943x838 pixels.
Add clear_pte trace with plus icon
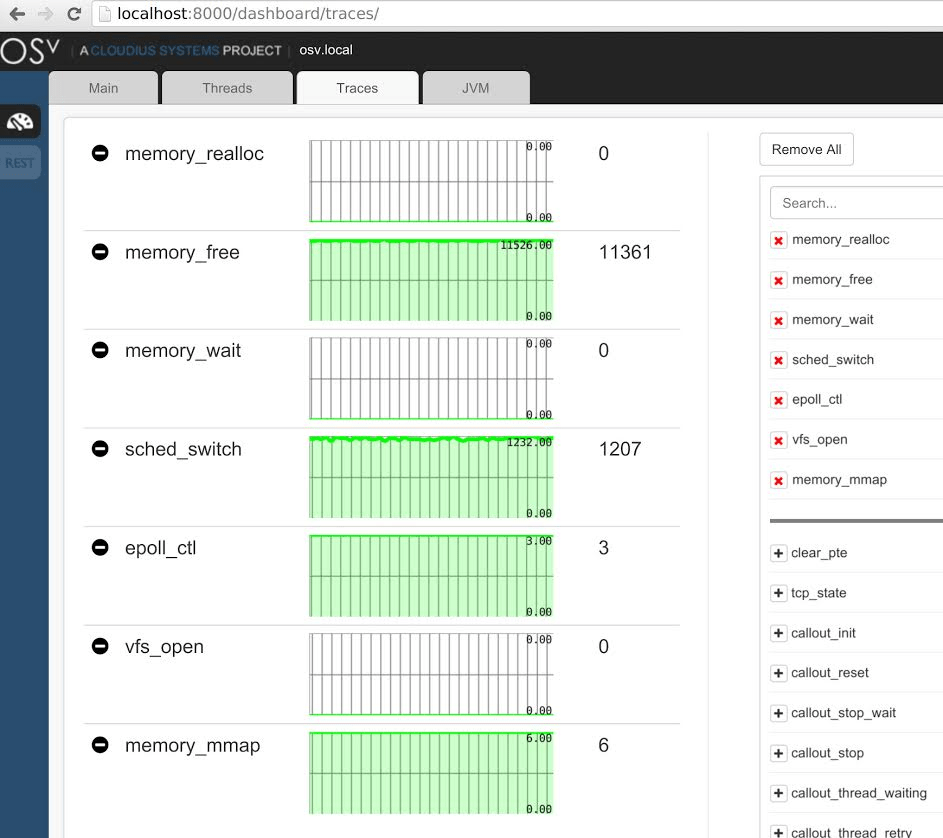coord(779,553)
